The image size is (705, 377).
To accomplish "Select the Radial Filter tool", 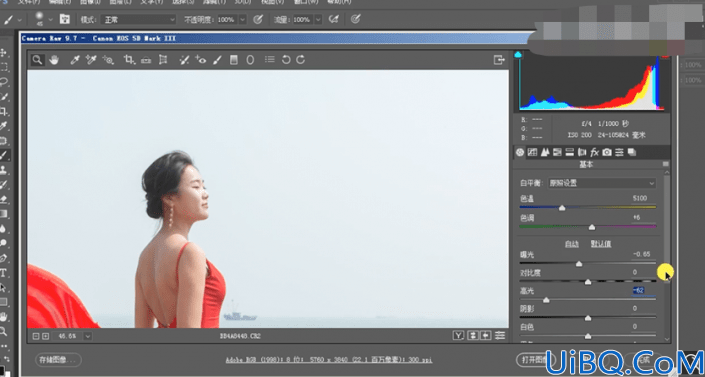I will tap(250, 60).
